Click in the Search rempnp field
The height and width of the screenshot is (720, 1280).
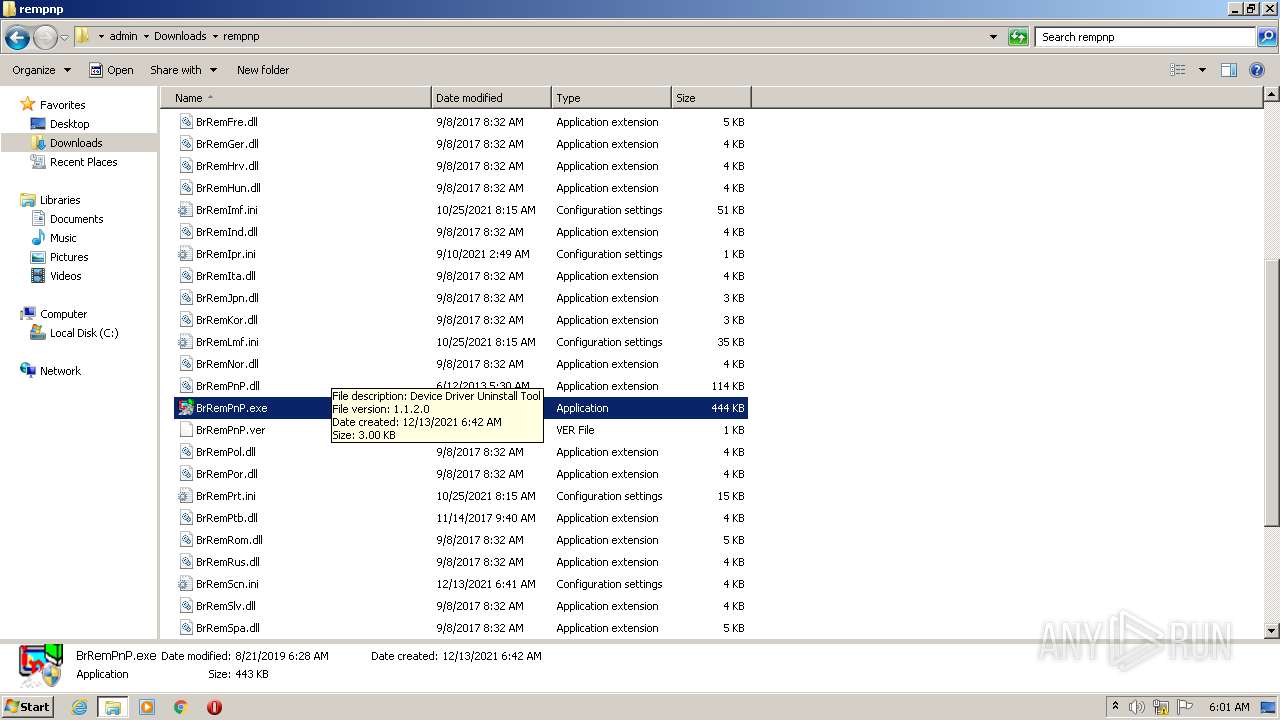pyautogui.click(x=1146, y=37)
